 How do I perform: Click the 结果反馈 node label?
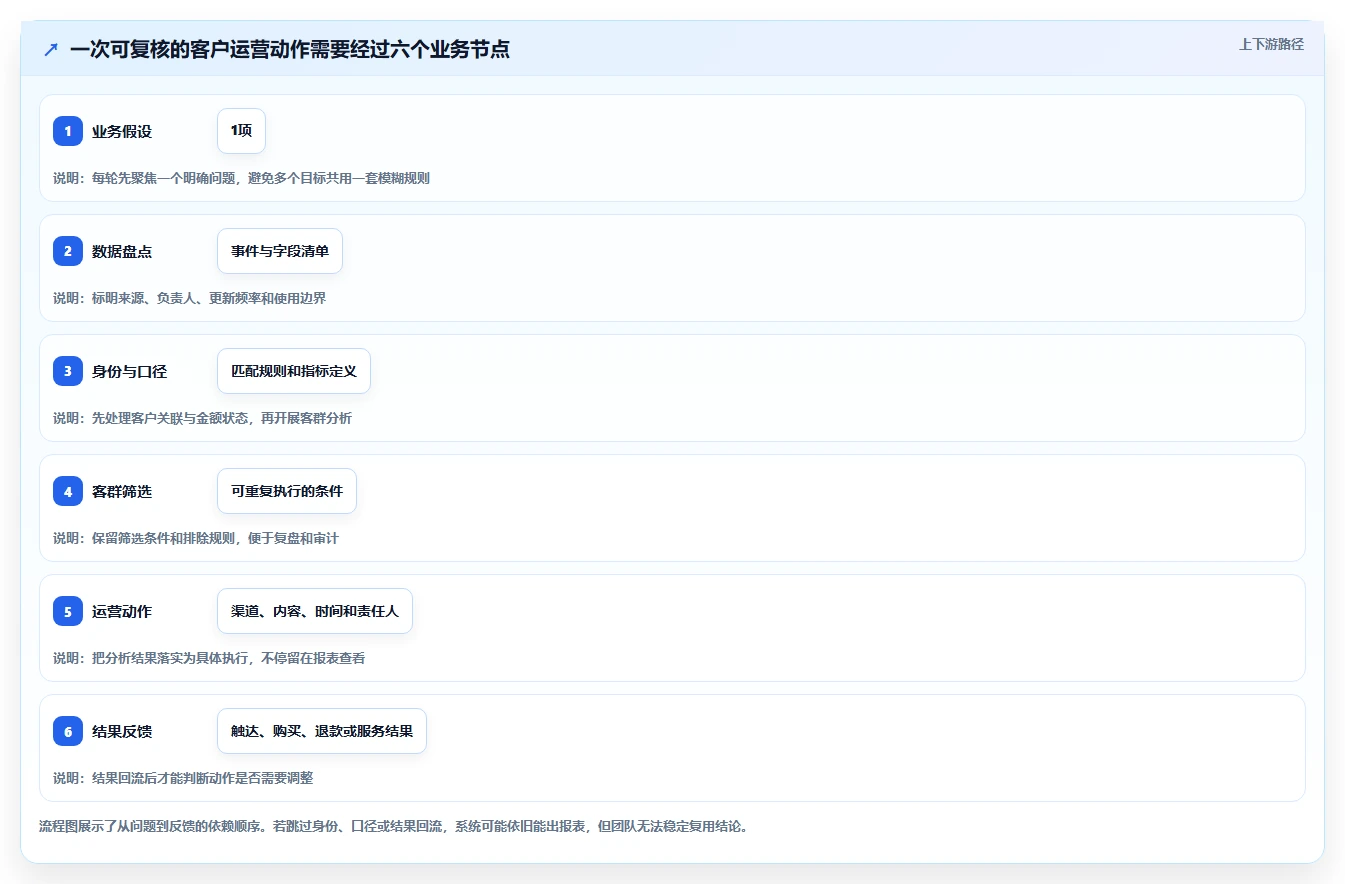click(122, 731)
